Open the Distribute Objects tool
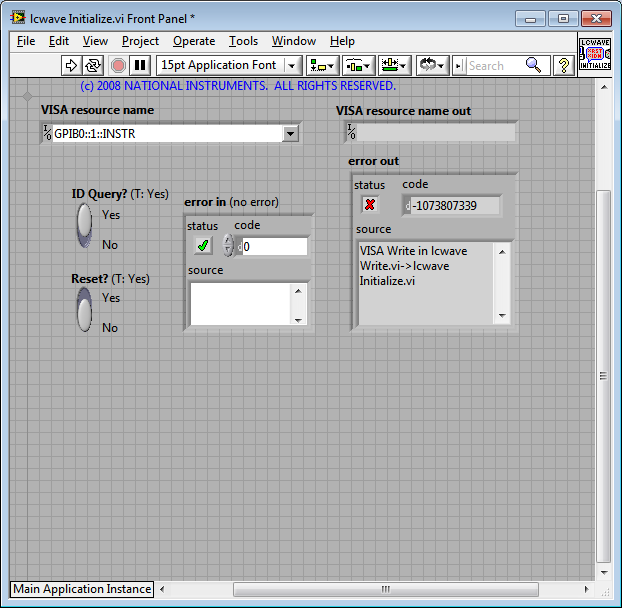Viewport: 622px width, 608px height. pyautogui.click(x=358, y=65)
